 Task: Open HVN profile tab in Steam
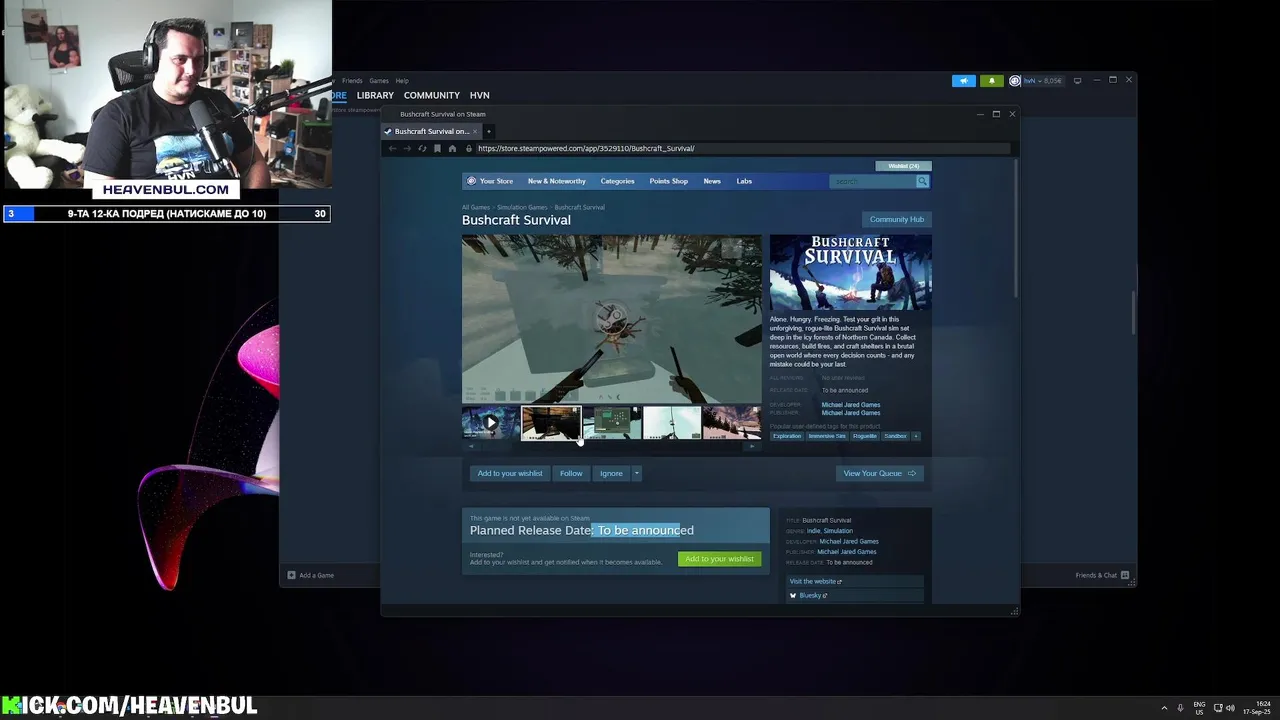(x=480, y=95)
